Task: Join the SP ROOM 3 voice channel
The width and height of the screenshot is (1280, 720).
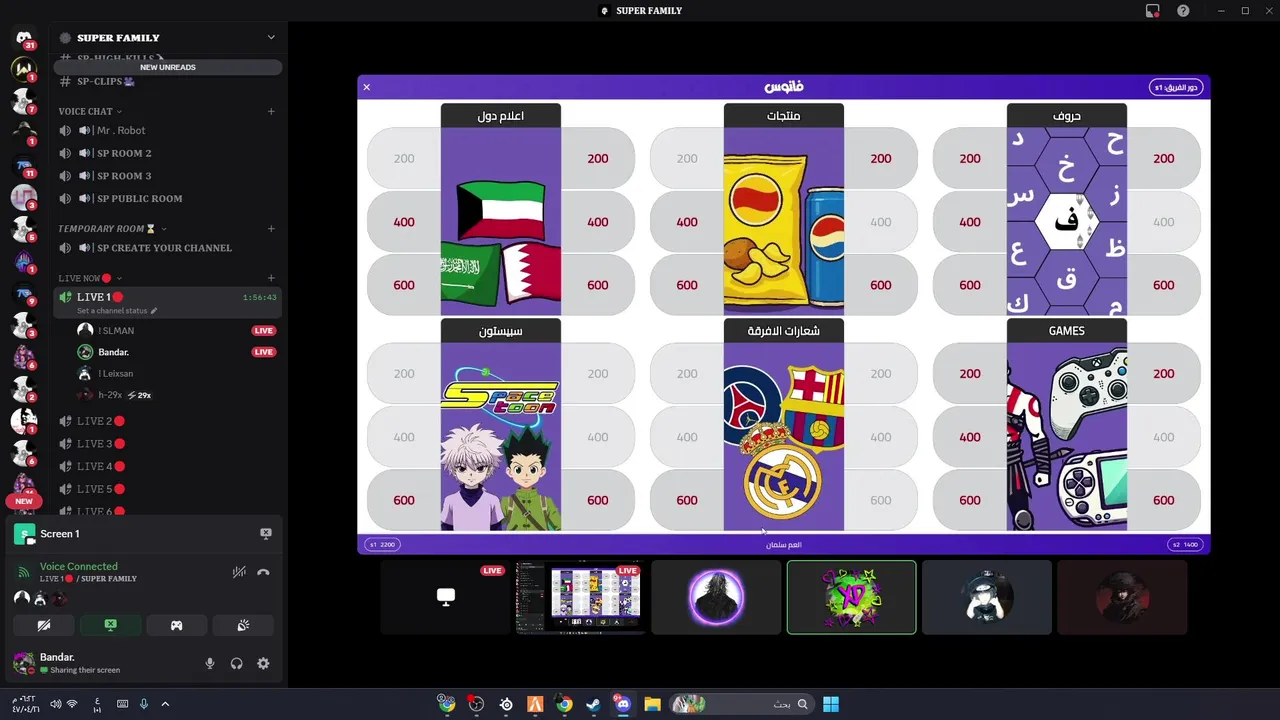Action: pyautogui.click(x=166, y=176)
